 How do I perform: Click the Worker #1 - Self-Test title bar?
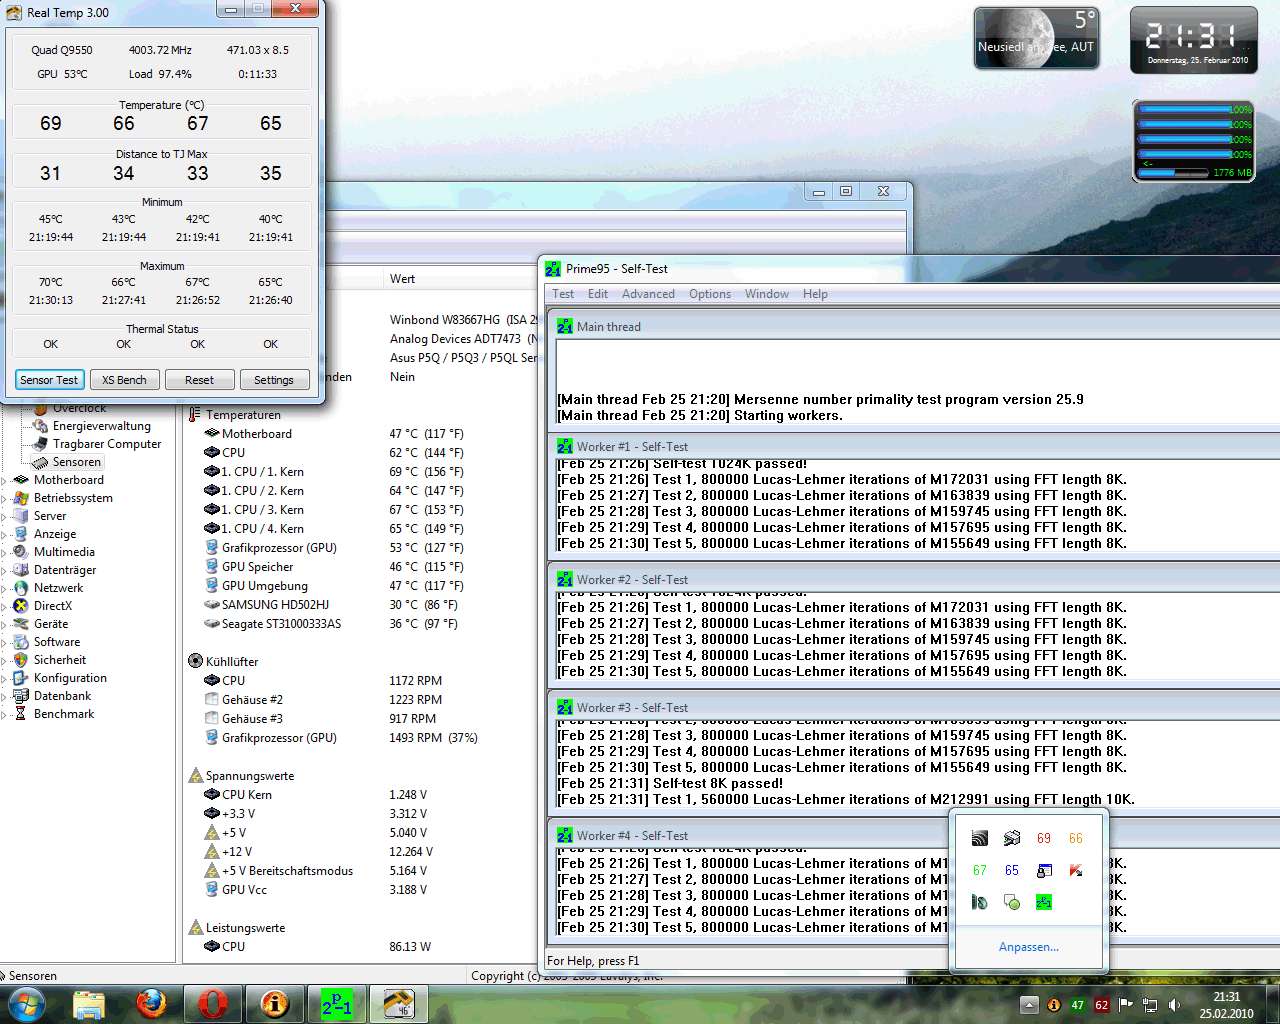[x=915, y=446]
